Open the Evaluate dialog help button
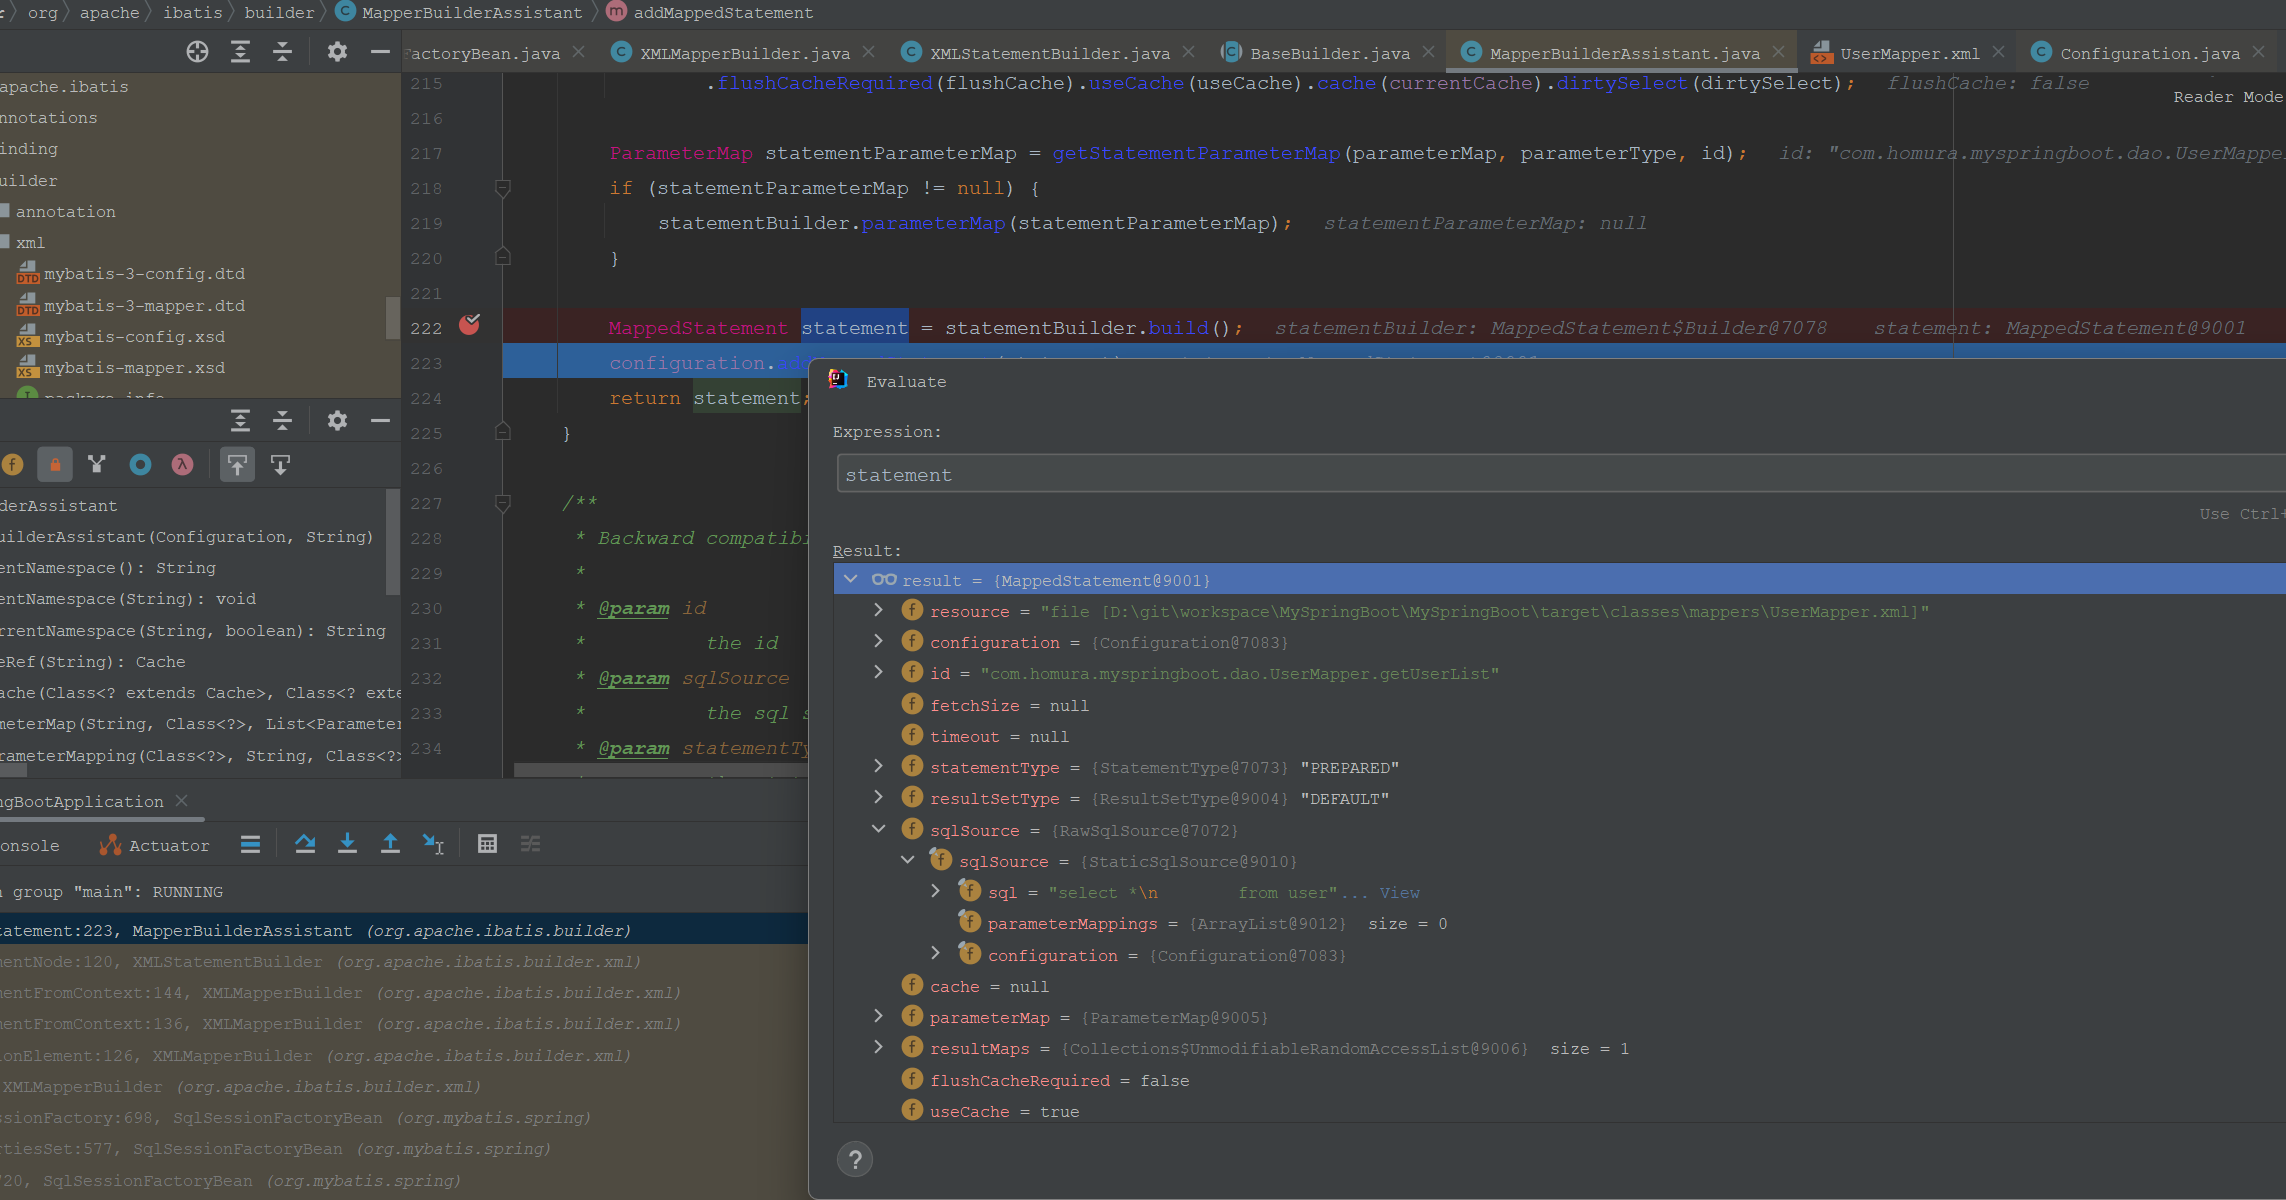 (855, 1160)
